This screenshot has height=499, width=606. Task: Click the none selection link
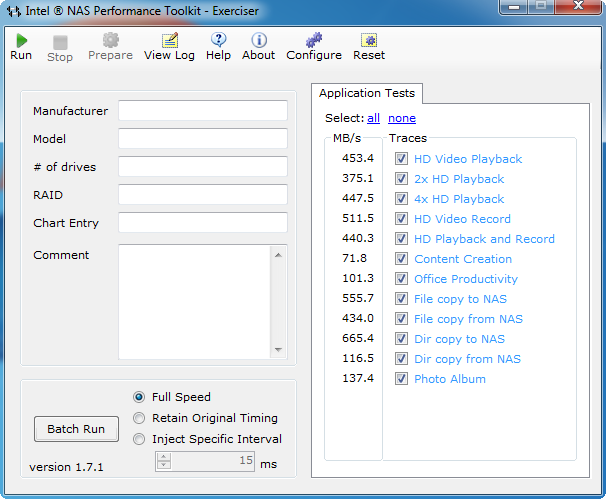402,118
